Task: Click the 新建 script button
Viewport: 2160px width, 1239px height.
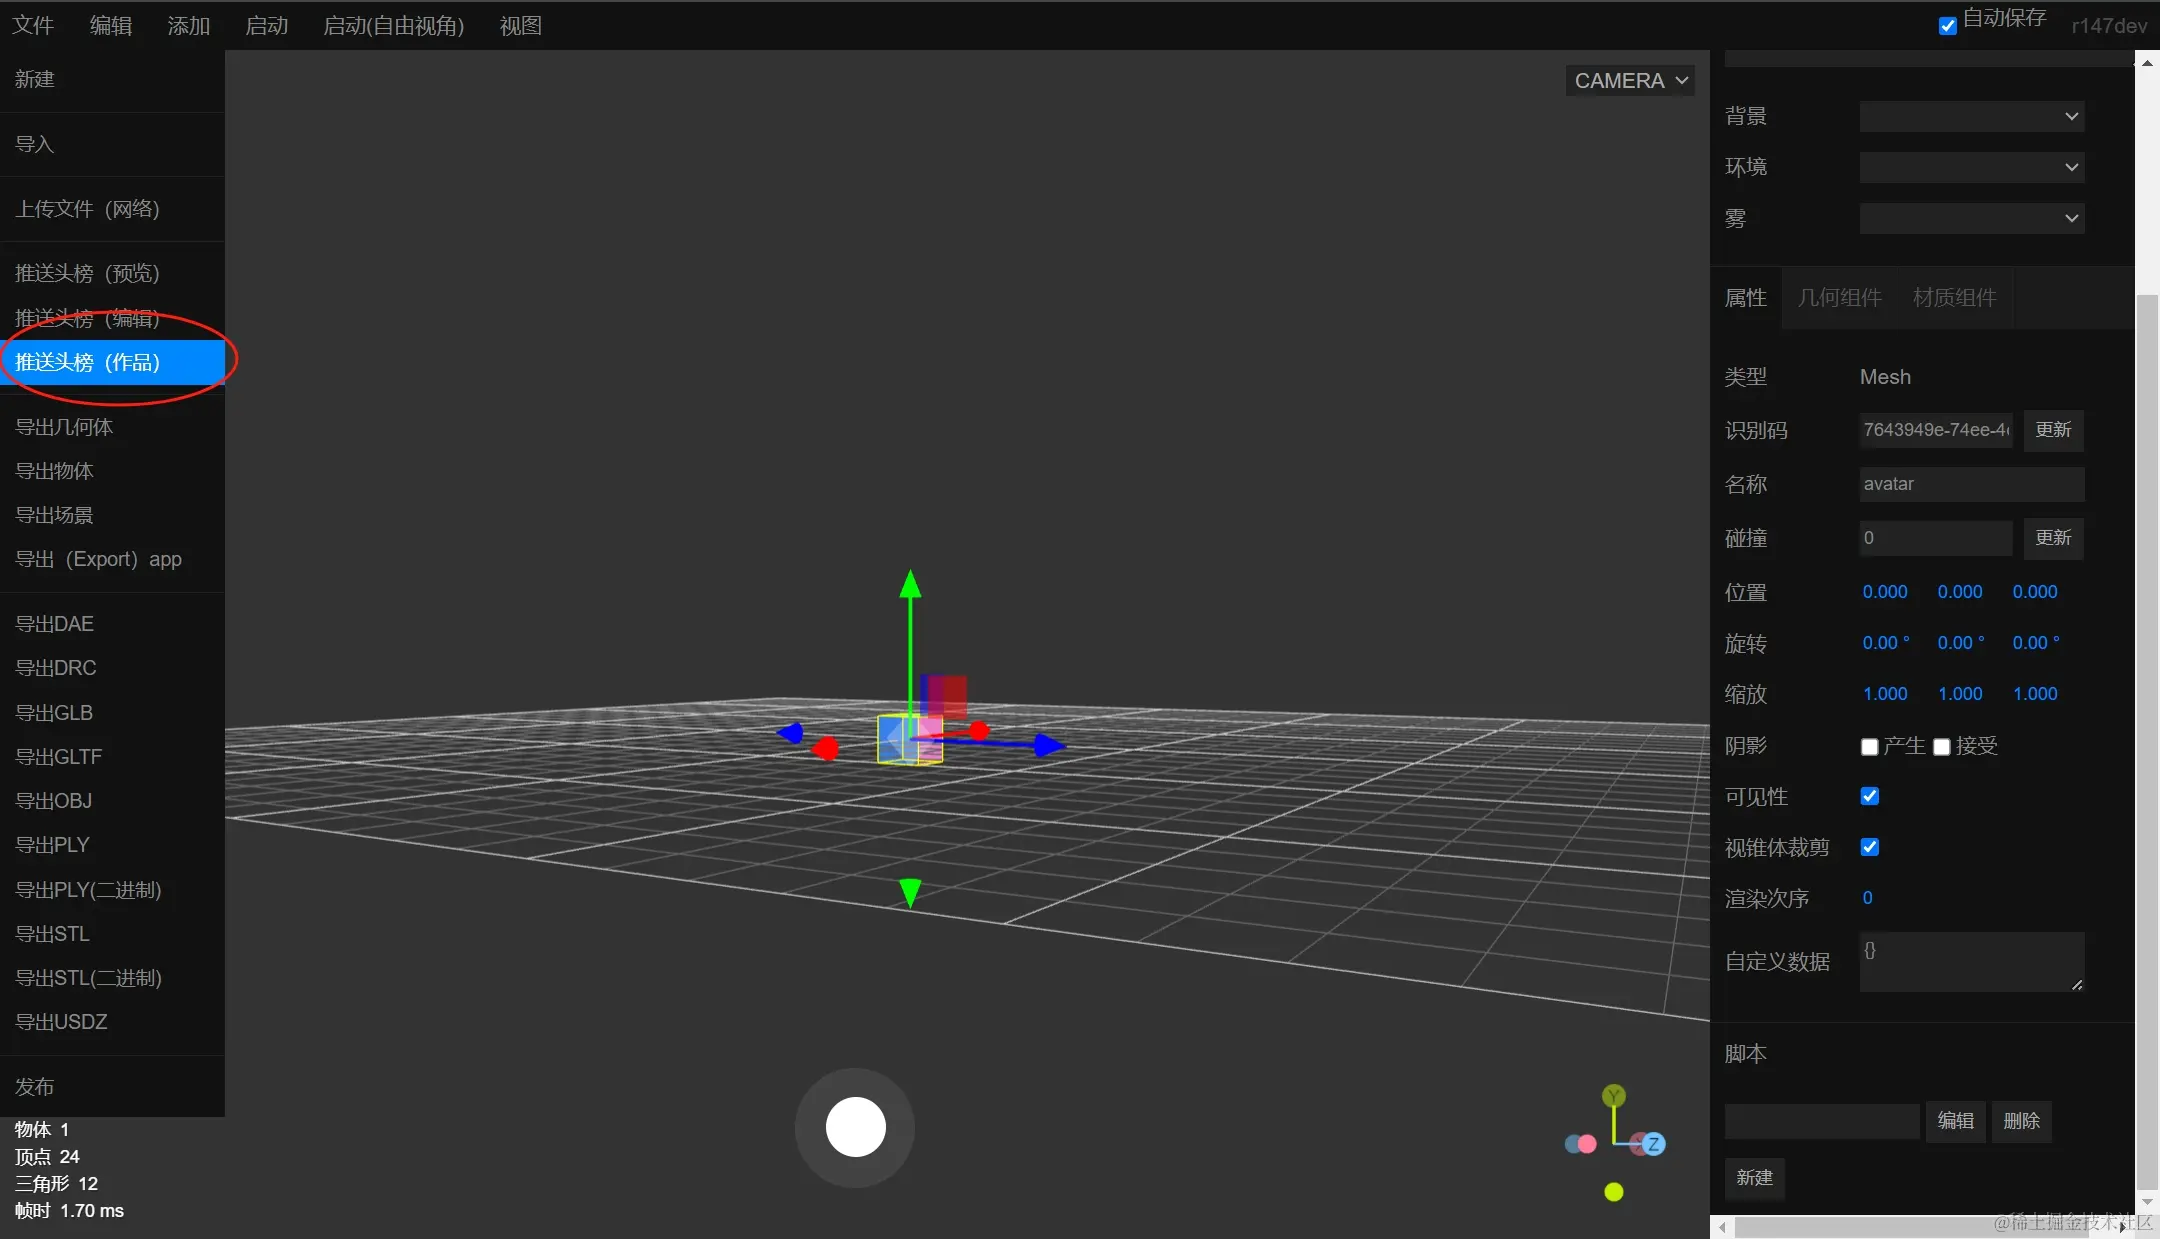Action: pyautogui.click(x=1754, y=1178)
